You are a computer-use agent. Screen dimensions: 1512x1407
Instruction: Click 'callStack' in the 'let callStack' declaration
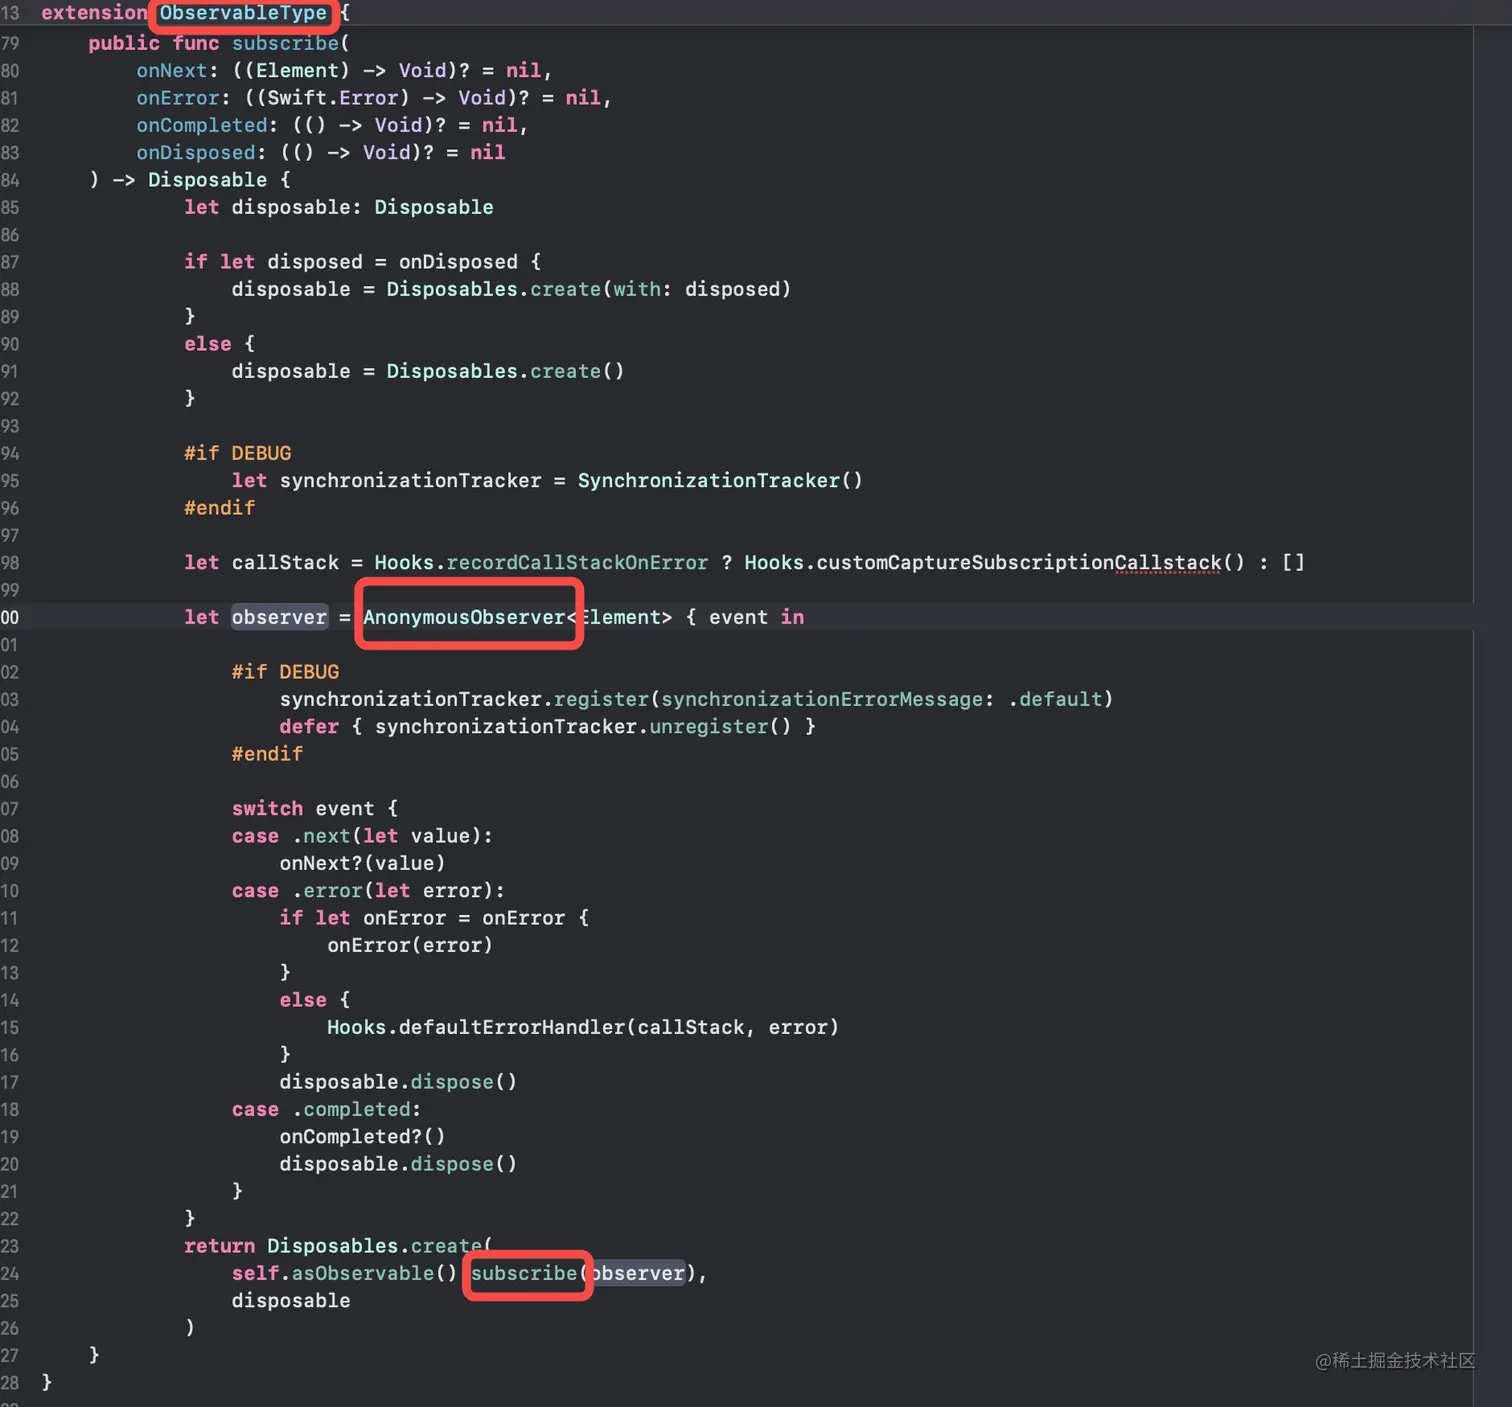(286, 563)
